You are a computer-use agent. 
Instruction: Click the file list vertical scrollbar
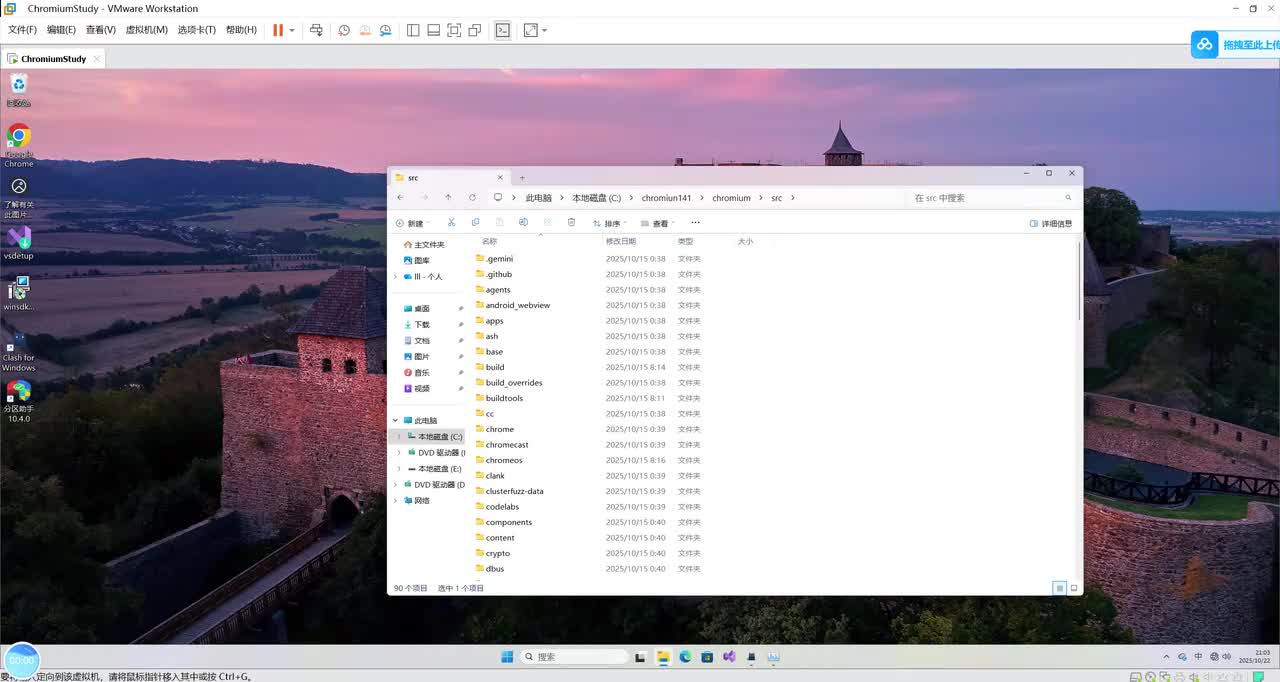(1080, 280)
